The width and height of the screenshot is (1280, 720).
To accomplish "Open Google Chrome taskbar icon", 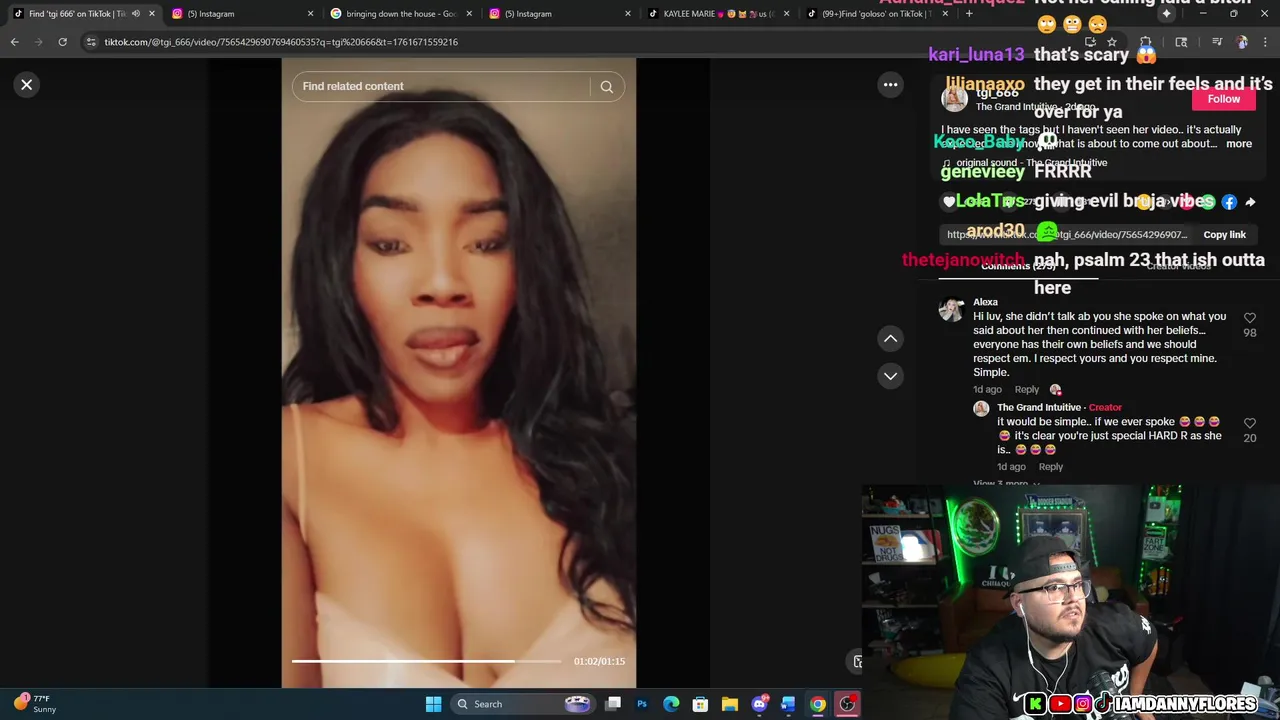I will pyautogui.click(x=818, y=704).
